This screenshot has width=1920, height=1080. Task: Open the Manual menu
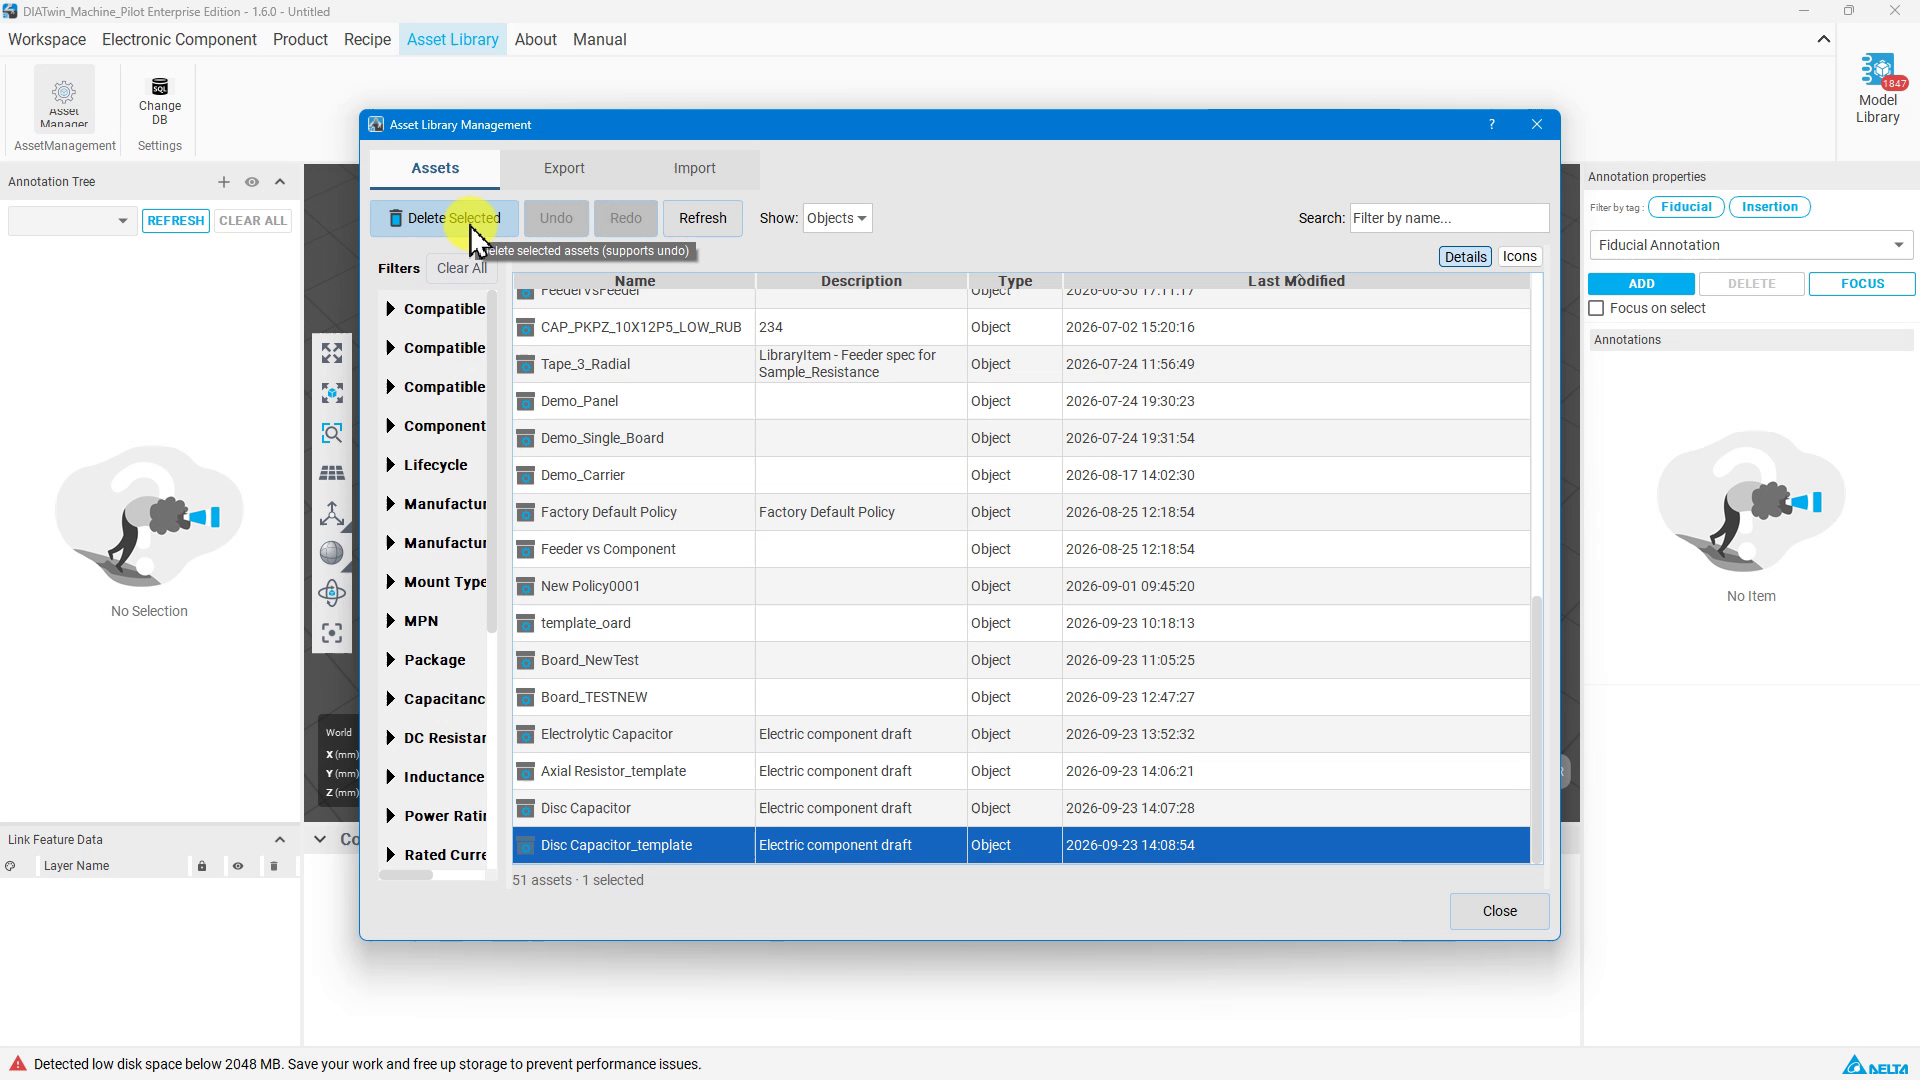coord(599,40)
